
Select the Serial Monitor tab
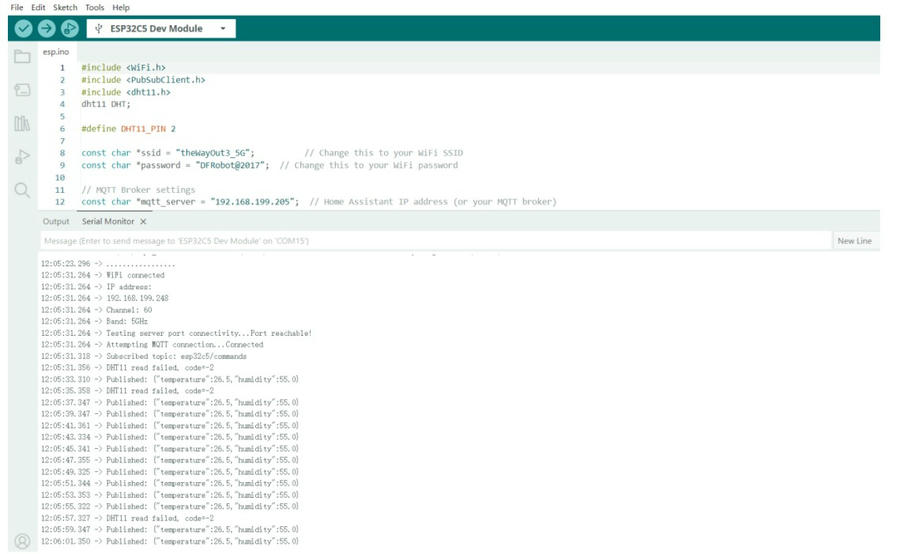pos(108,222)
